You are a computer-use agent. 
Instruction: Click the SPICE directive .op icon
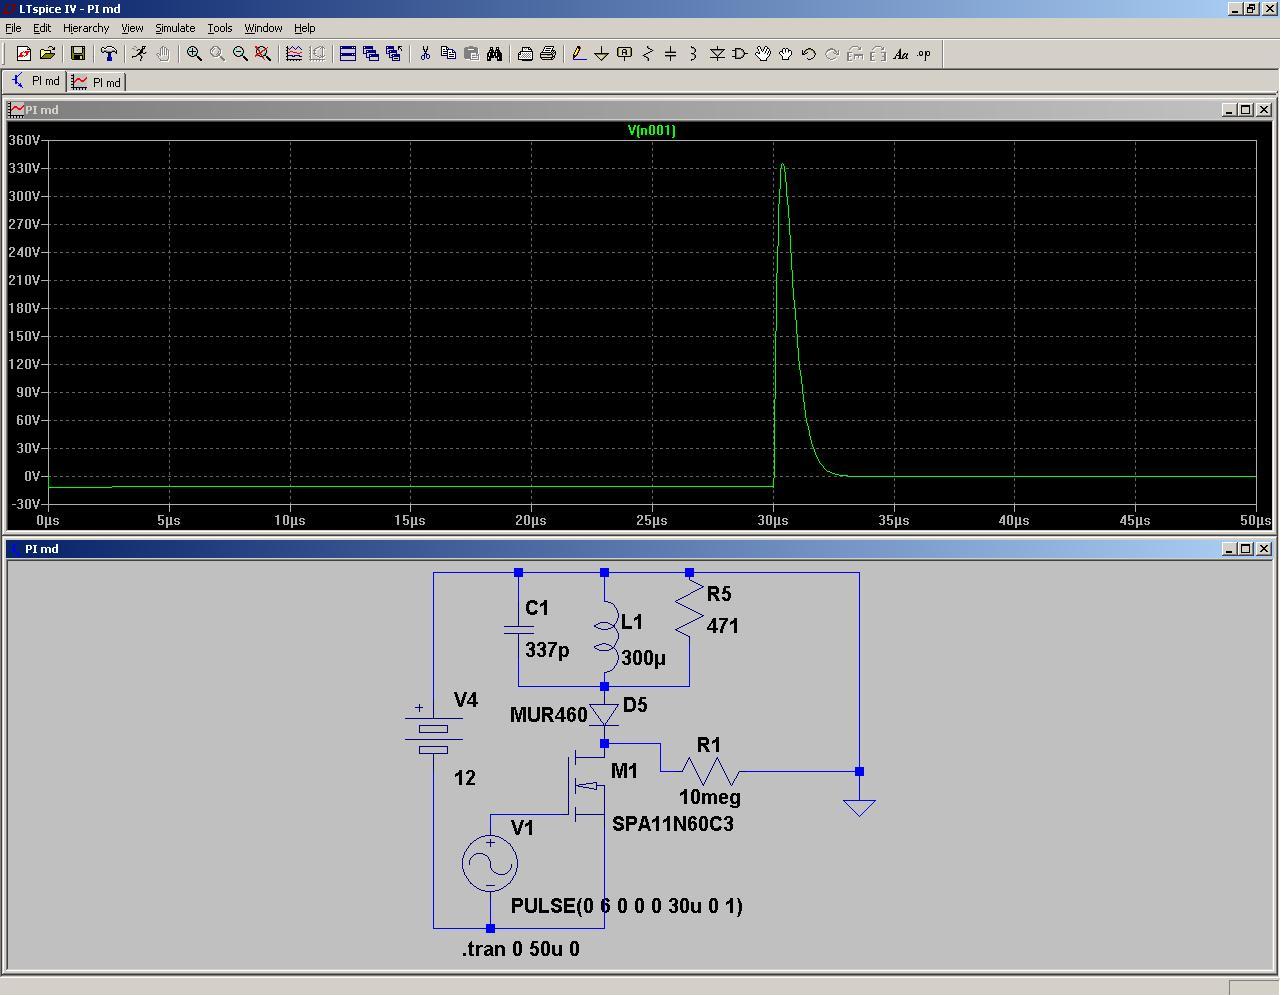coord(924,54)
